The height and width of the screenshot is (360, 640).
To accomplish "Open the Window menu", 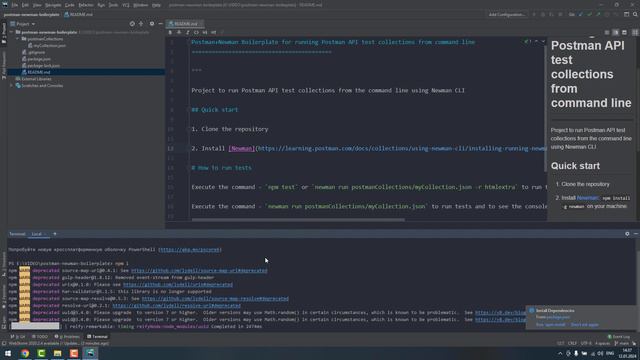I will tap(140, 5).
